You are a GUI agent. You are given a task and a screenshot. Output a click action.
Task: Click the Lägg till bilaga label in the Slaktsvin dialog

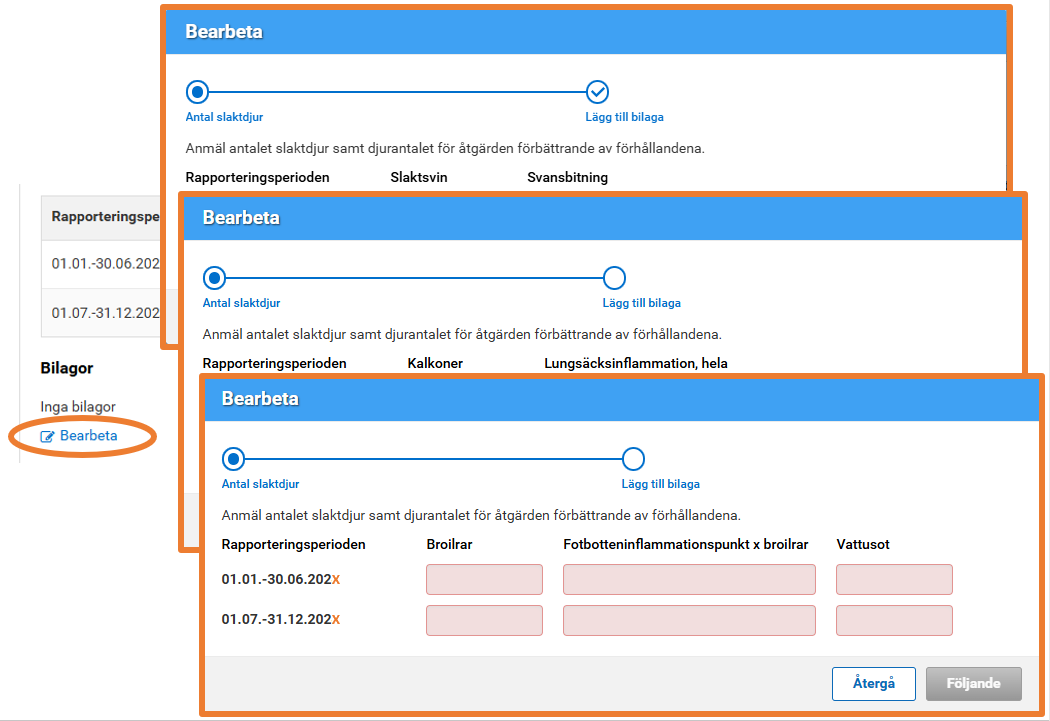[624, 117]
